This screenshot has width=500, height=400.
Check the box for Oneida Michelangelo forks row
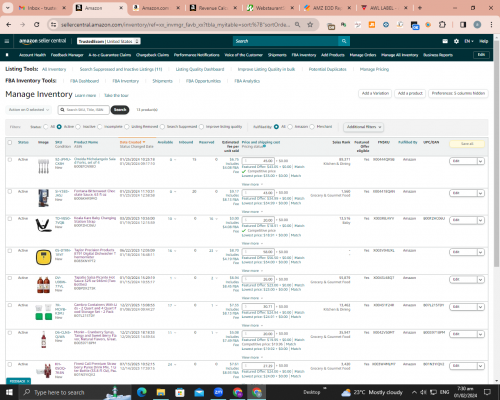tap(10, 160)
